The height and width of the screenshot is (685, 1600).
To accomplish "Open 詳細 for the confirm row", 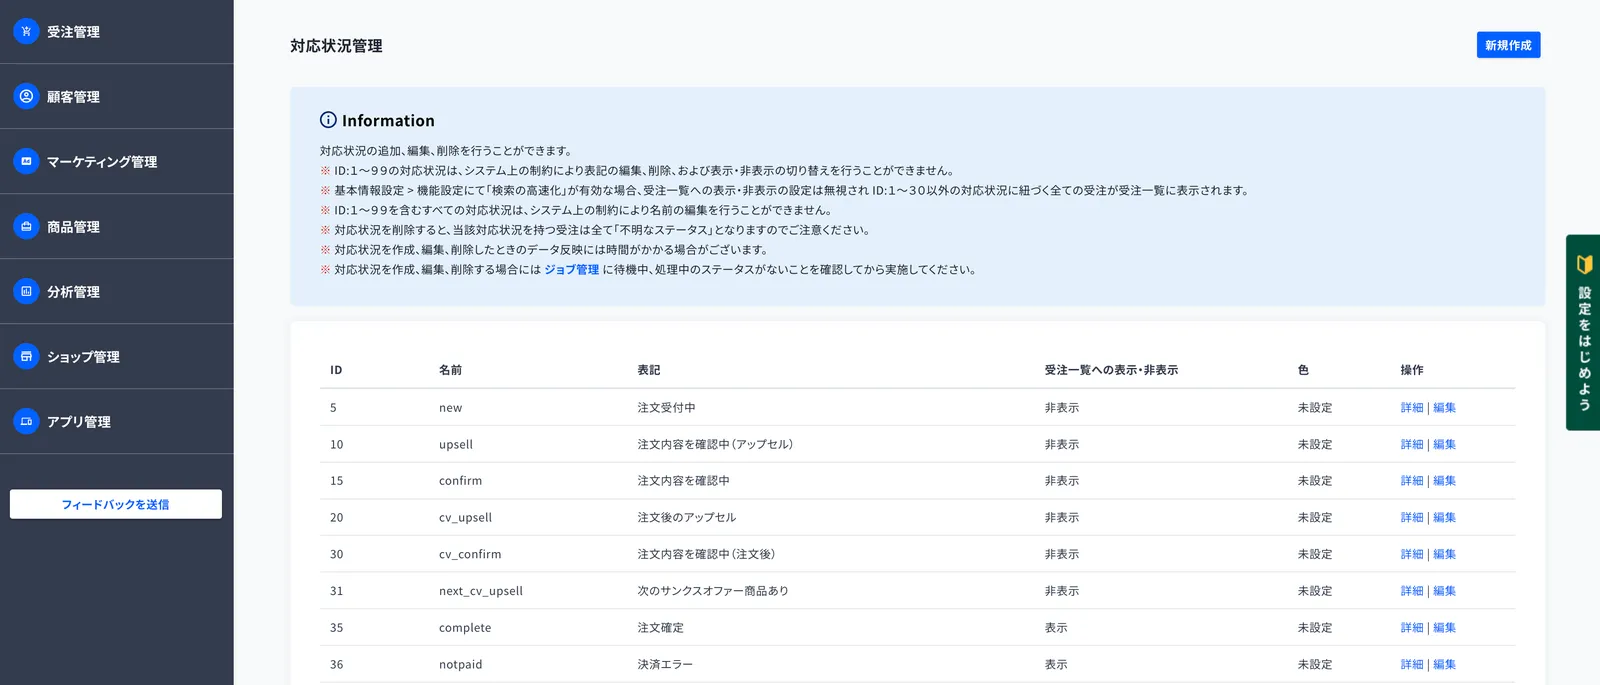I will click(x=1412, y=481).
